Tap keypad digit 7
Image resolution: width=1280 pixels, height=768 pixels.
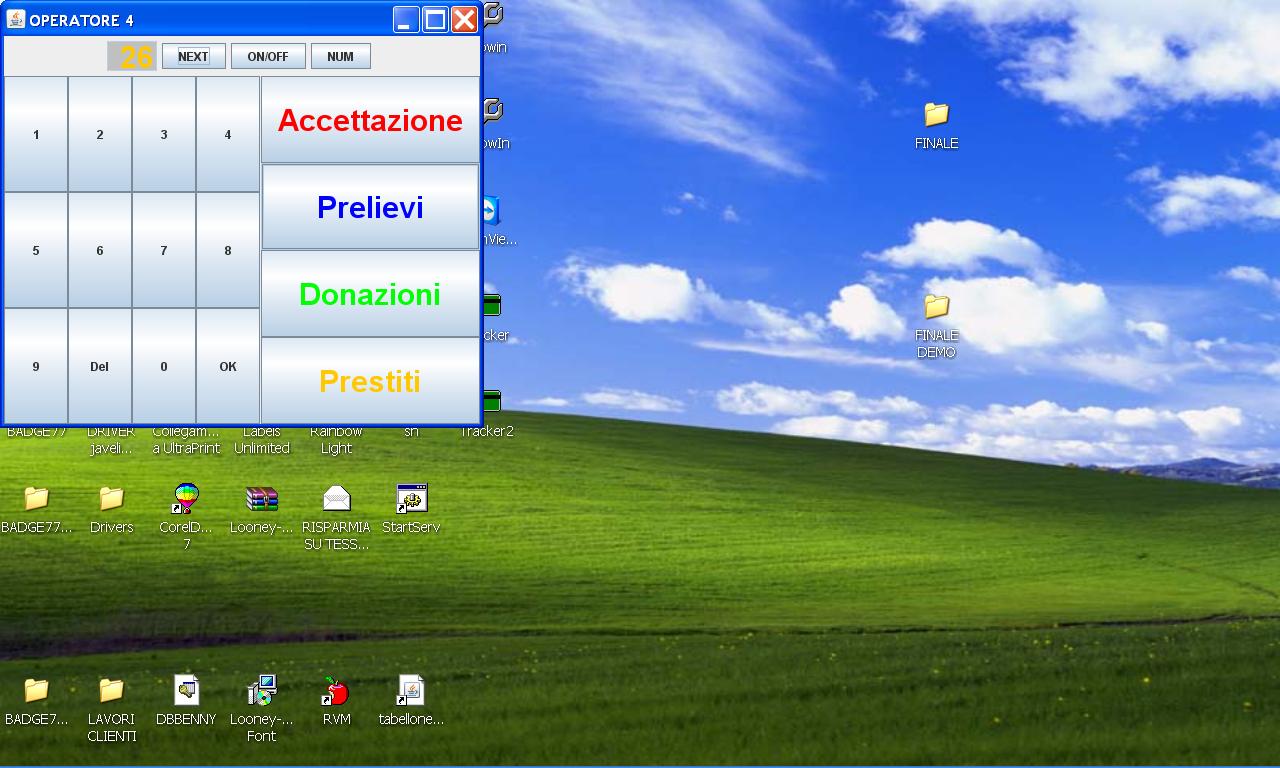(x=164, y=250)
